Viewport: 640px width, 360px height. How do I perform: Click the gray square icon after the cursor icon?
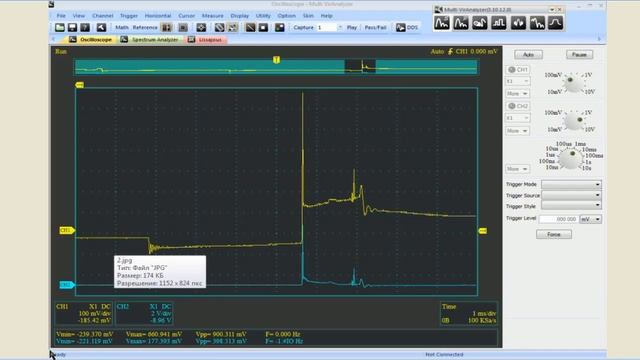[x=183, y=27]
